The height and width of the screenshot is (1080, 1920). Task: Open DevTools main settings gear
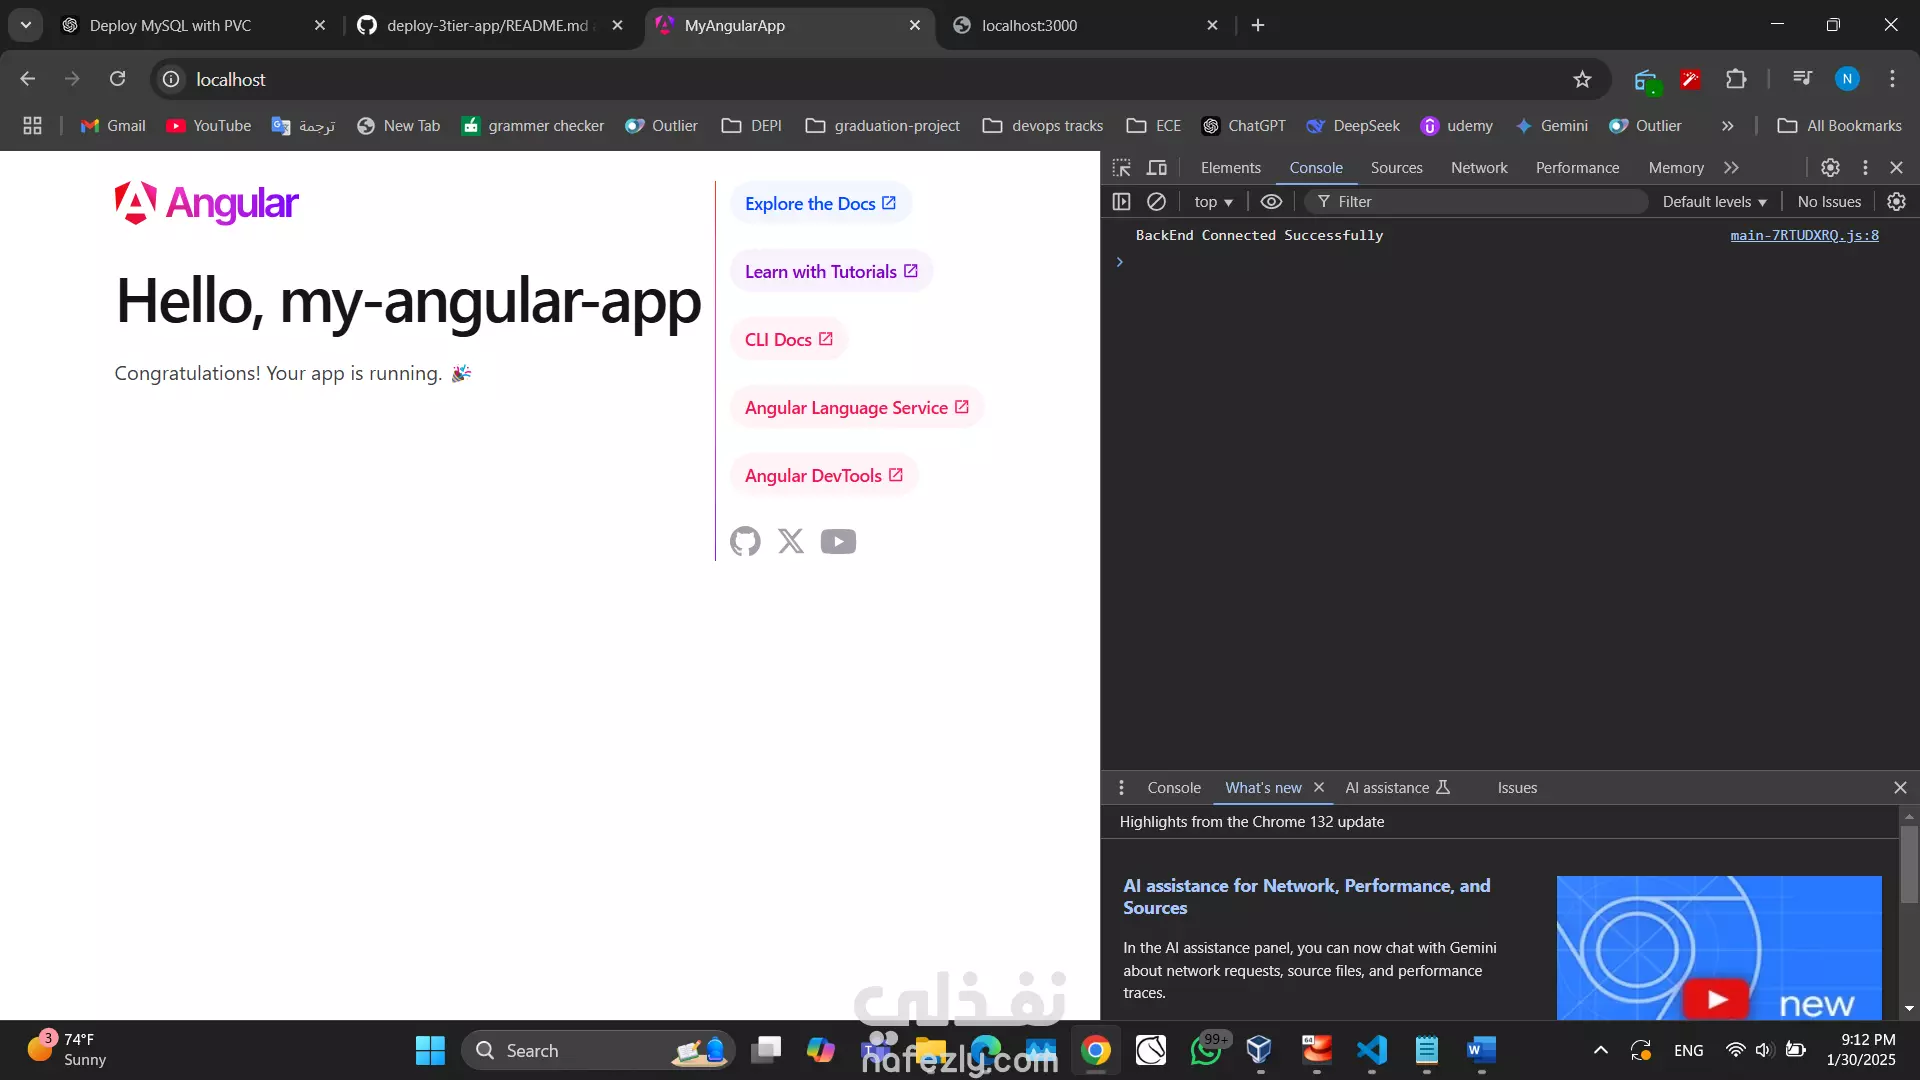pos(1830,168)
